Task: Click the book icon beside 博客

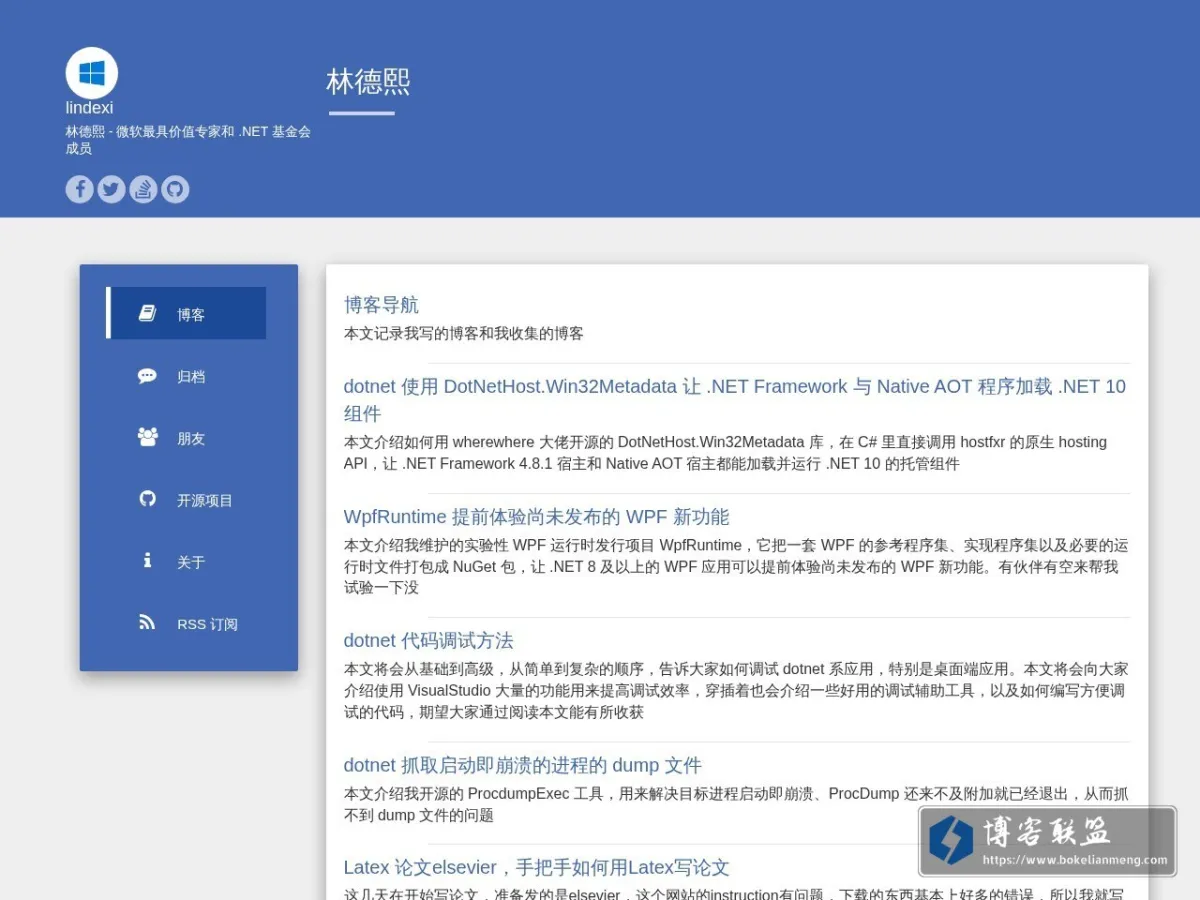Action: point(147,314)
